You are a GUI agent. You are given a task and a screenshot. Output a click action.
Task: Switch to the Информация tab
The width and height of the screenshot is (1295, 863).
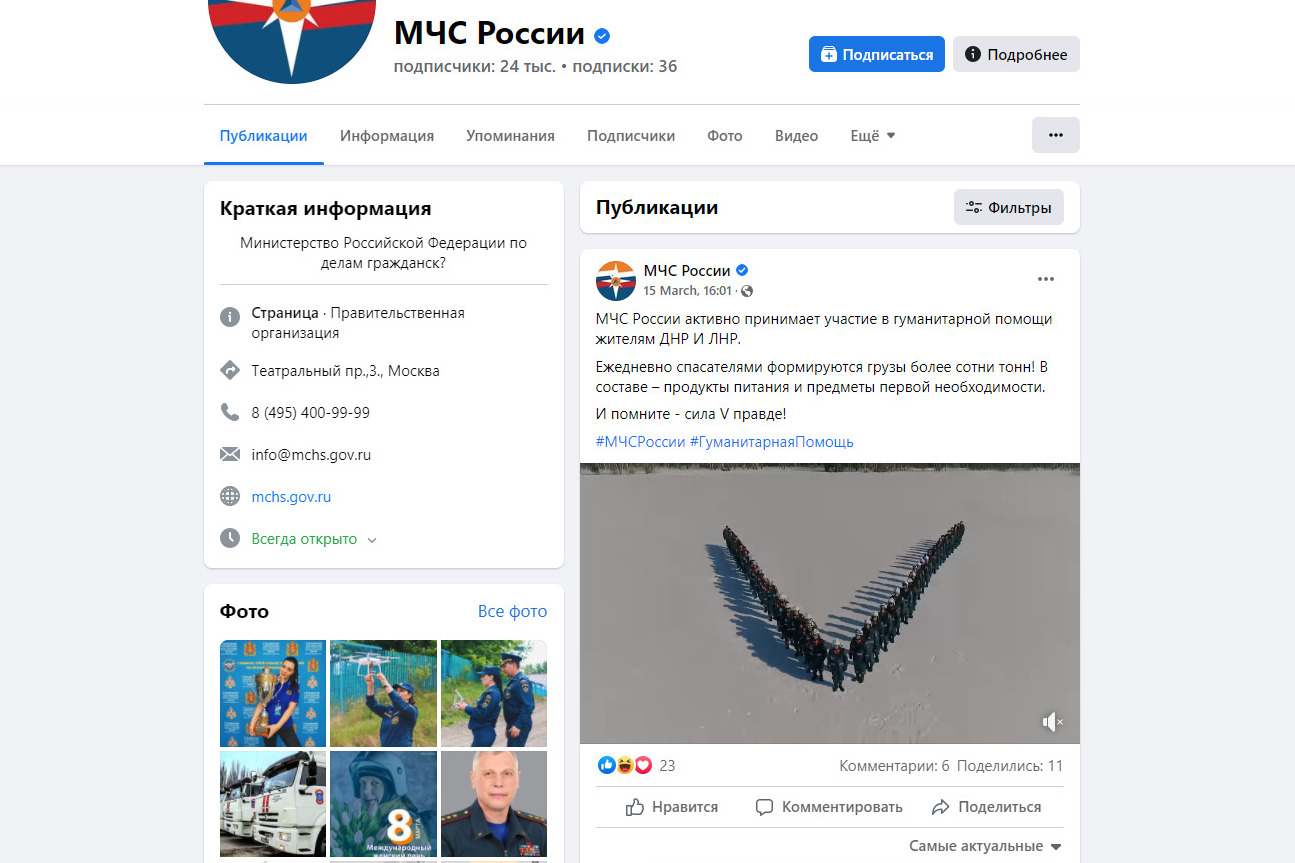[x=387, y=136]
